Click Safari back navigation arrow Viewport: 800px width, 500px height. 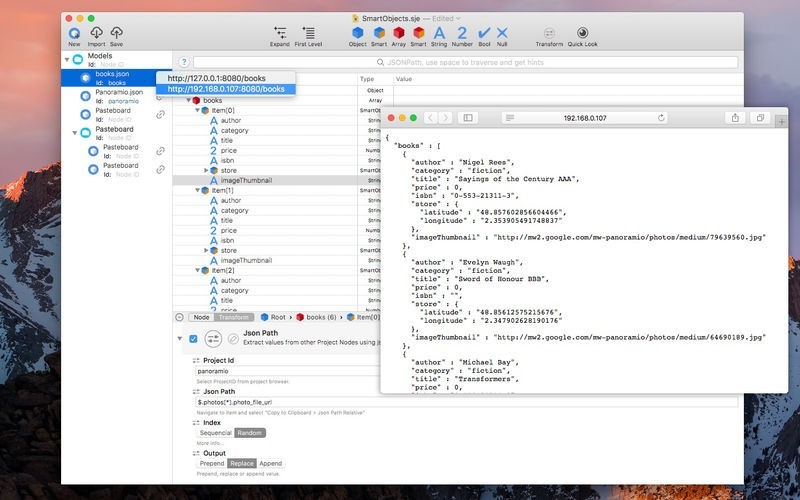(x=430, y=118)
